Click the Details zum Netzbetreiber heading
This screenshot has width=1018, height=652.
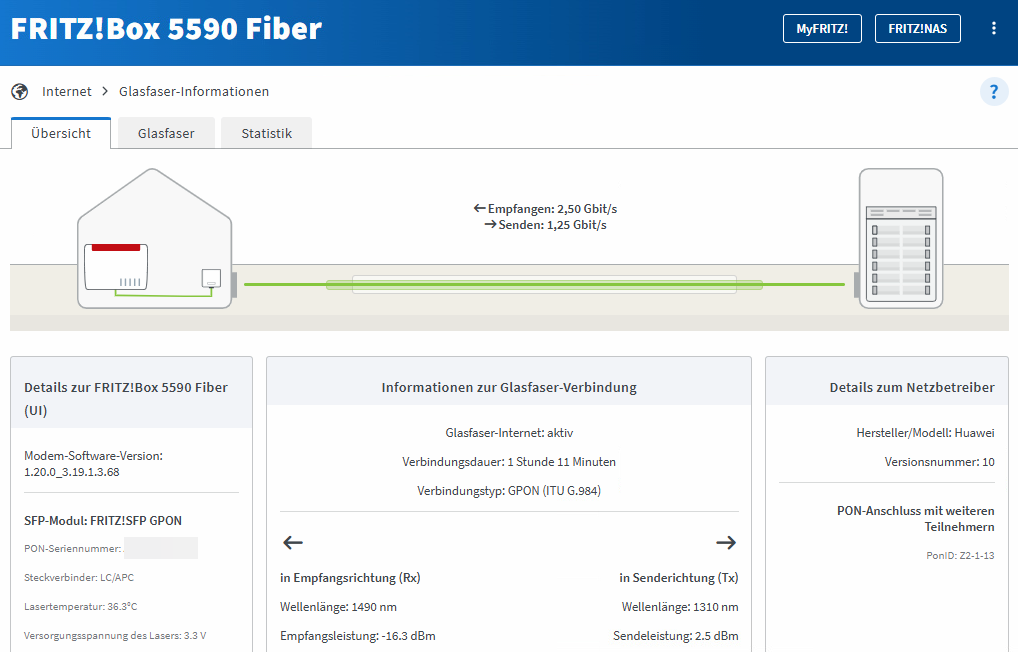pos(912,388)
